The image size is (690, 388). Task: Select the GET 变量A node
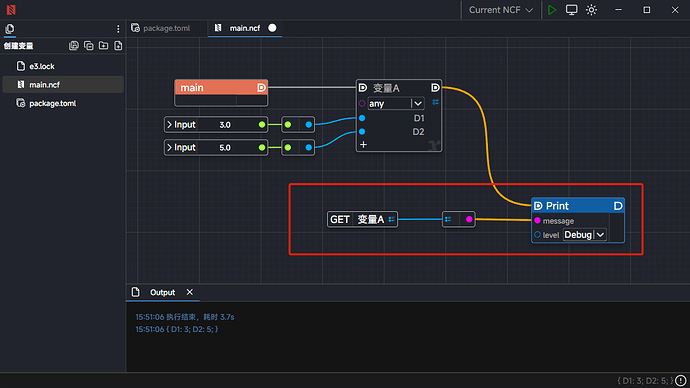click(x=362, y=219)
